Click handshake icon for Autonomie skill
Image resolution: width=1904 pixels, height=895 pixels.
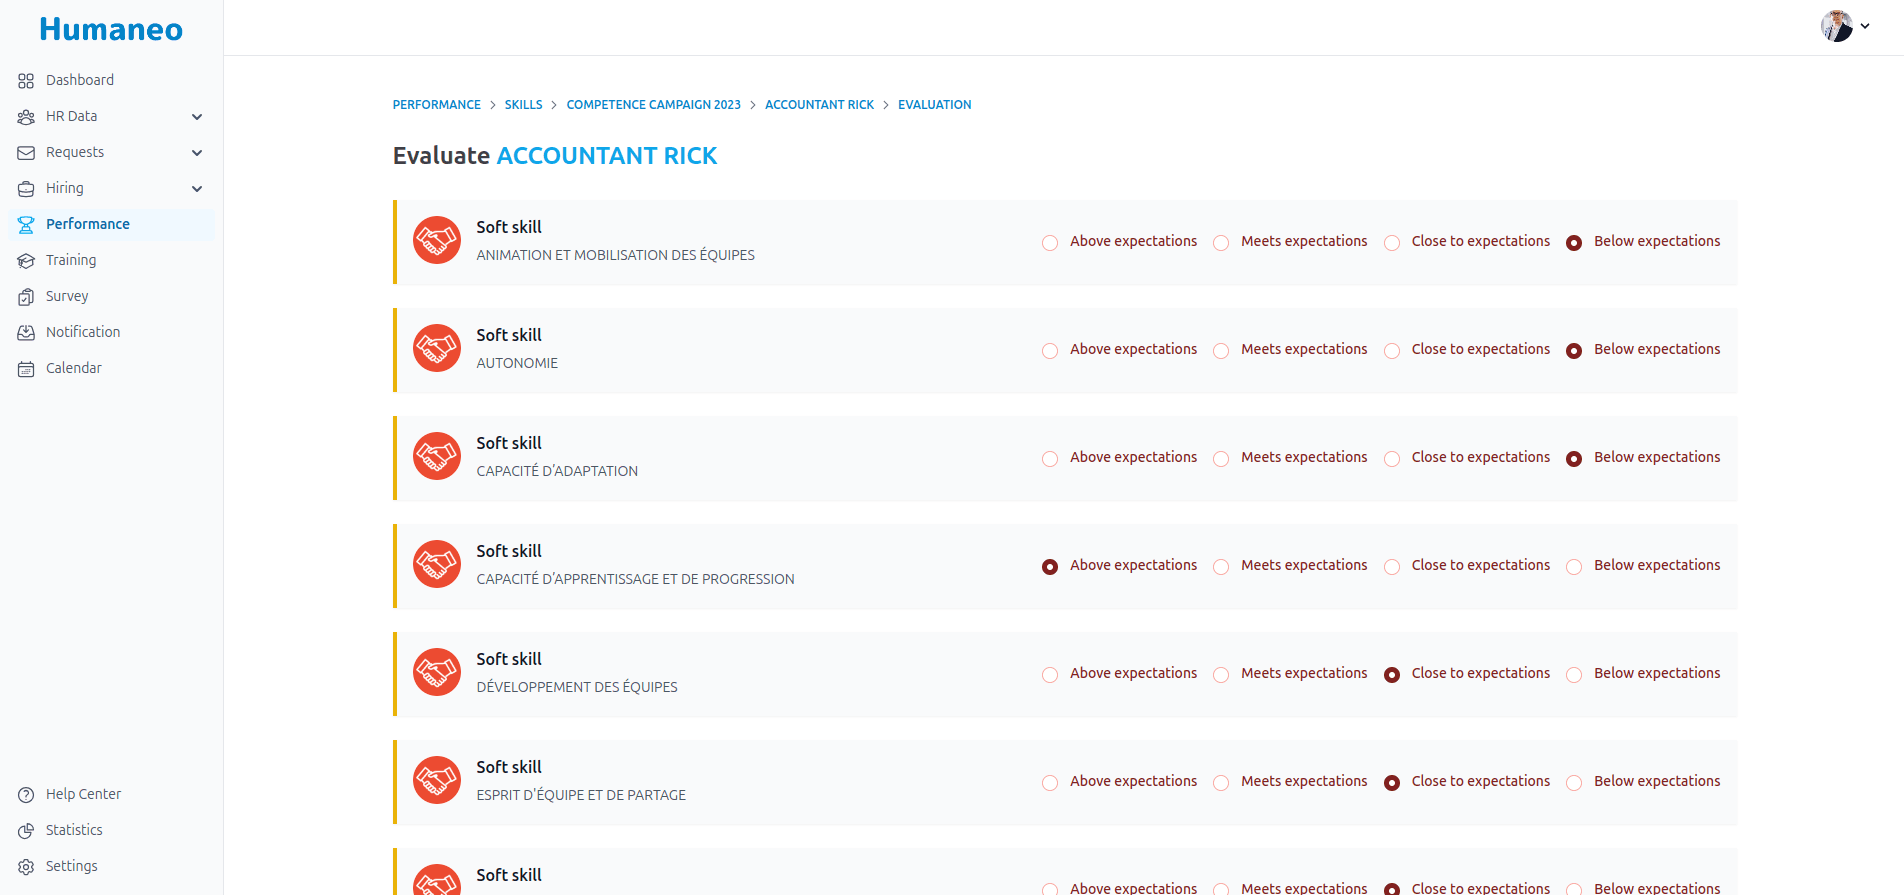pos(437,348)
